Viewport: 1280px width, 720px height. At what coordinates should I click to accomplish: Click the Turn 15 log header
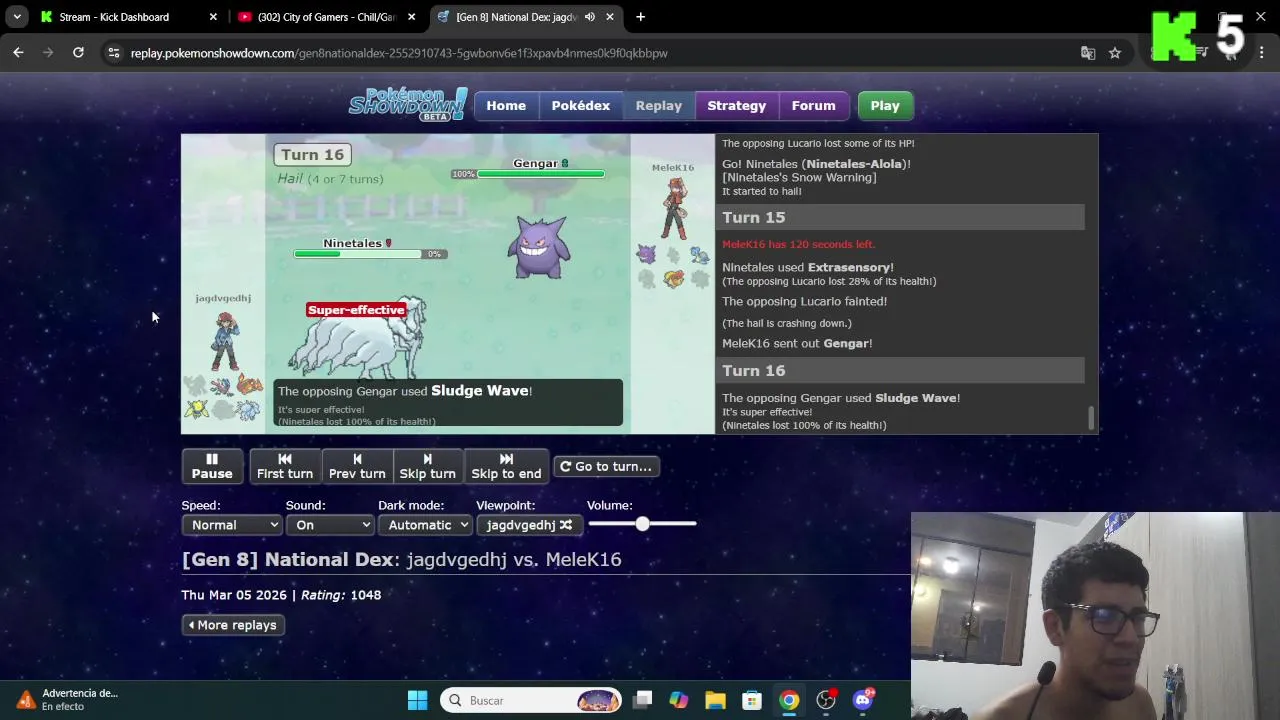tap(900, 217)
